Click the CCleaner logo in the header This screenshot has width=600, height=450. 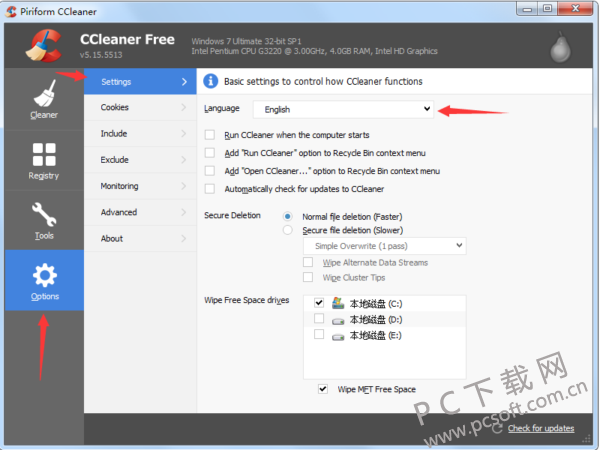(x=44, y=46)
